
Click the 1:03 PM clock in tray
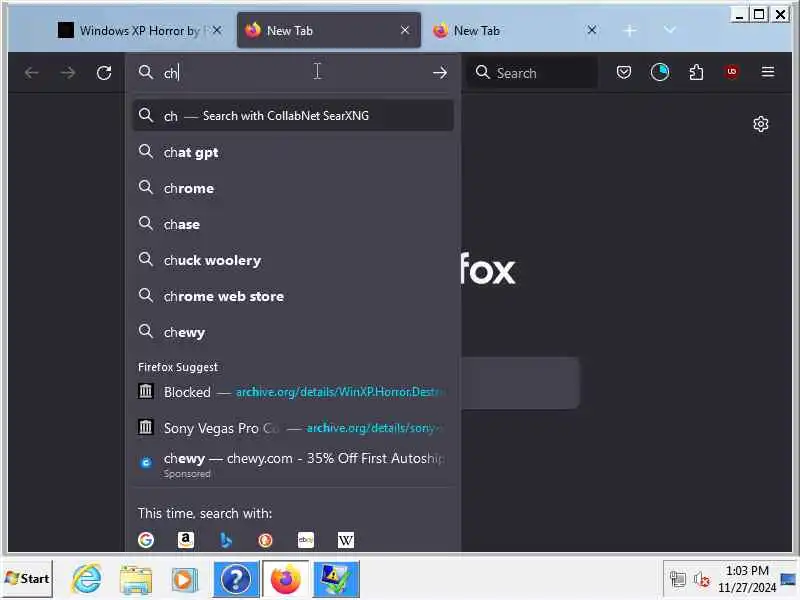747,570
